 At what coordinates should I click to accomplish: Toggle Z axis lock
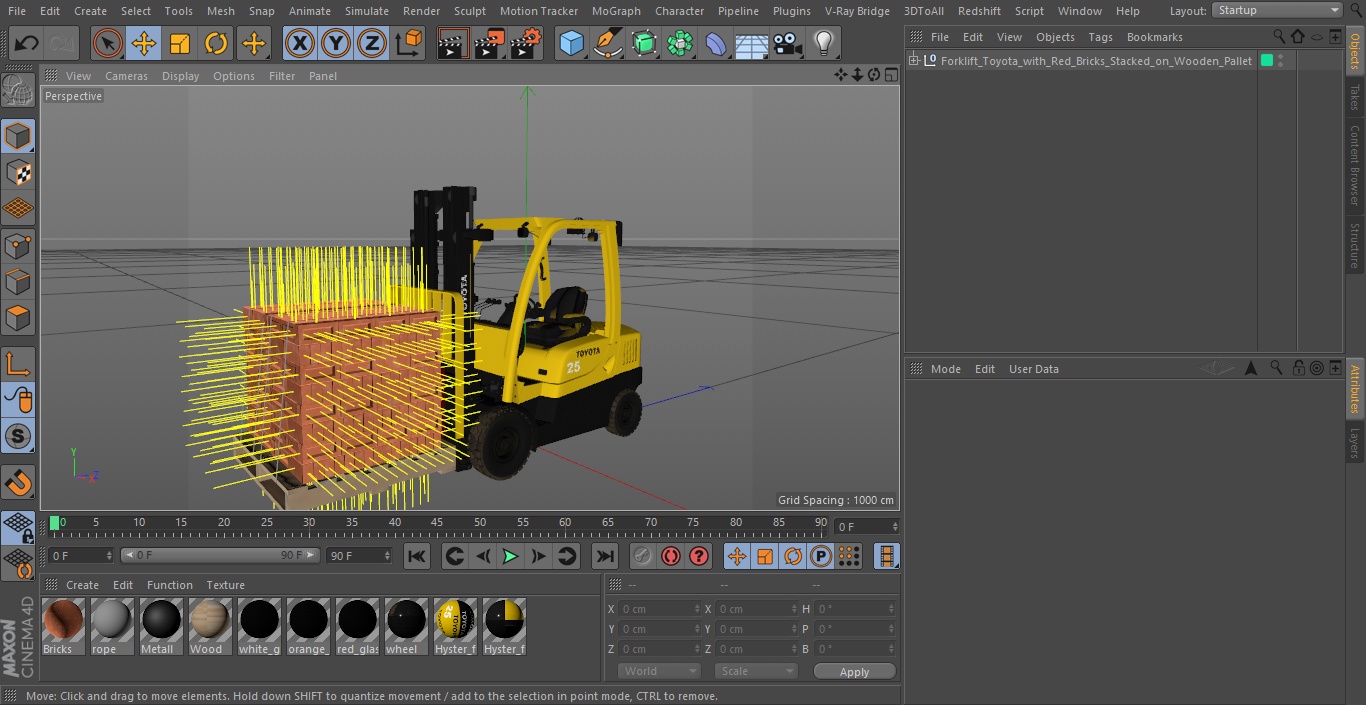click(372, 44)
